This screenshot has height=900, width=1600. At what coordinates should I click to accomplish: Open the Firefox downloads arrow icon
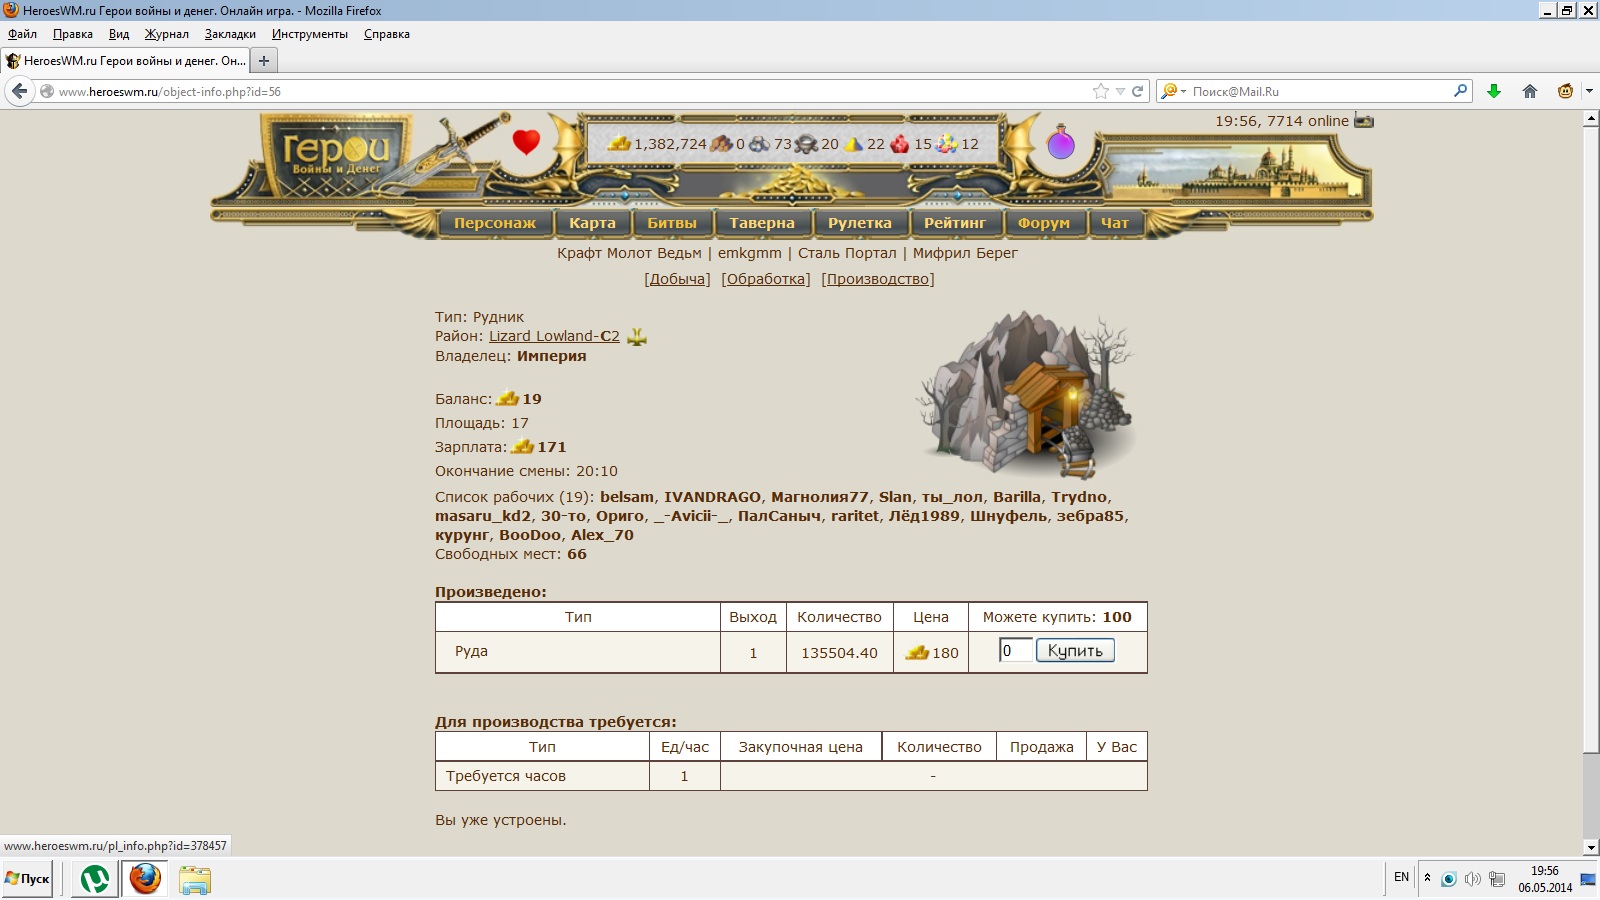(x=1494, y=91)
